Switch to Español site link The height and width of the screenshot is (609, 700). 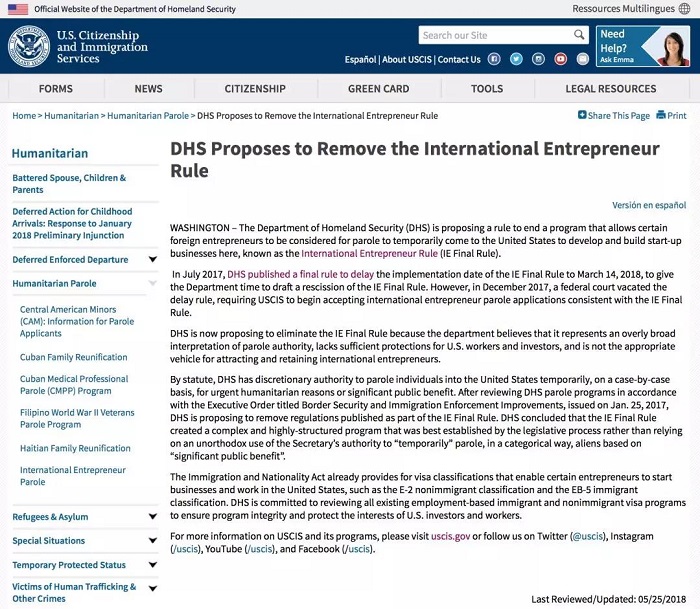point(360,59)
